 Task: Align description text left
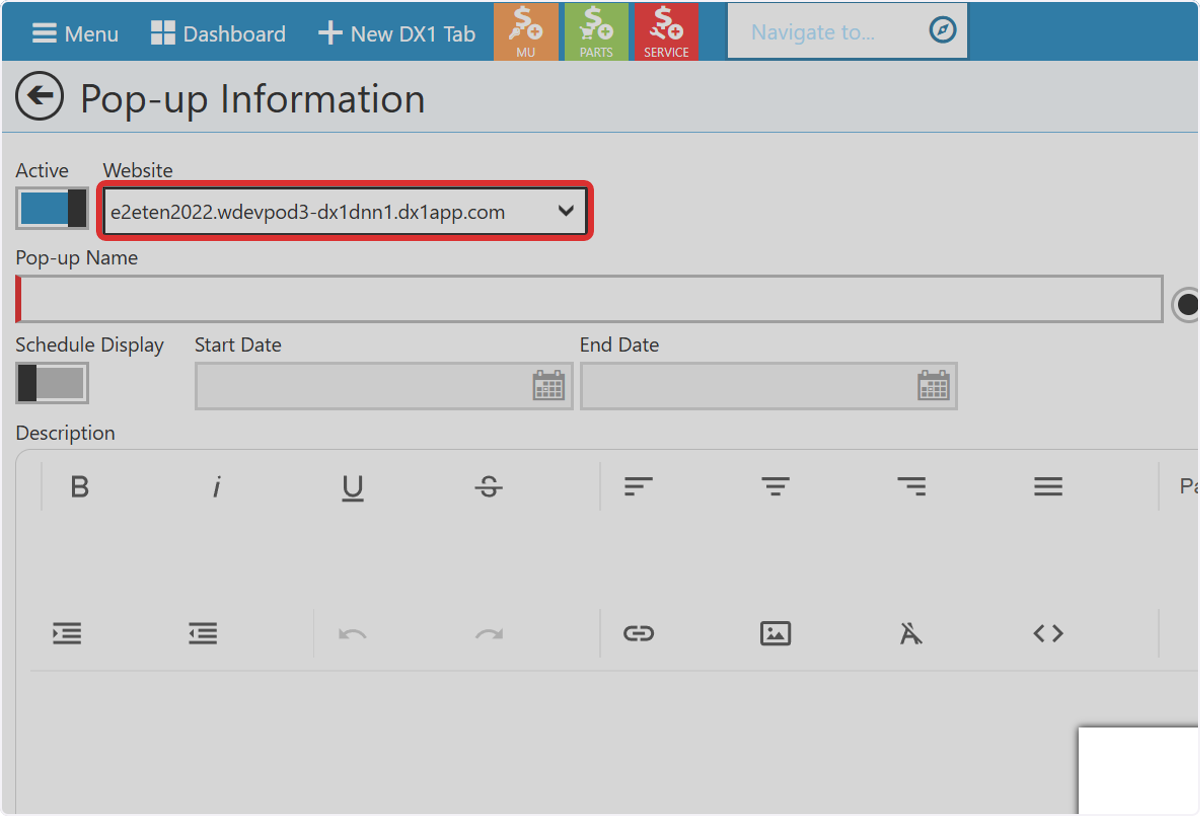(638, 487)
